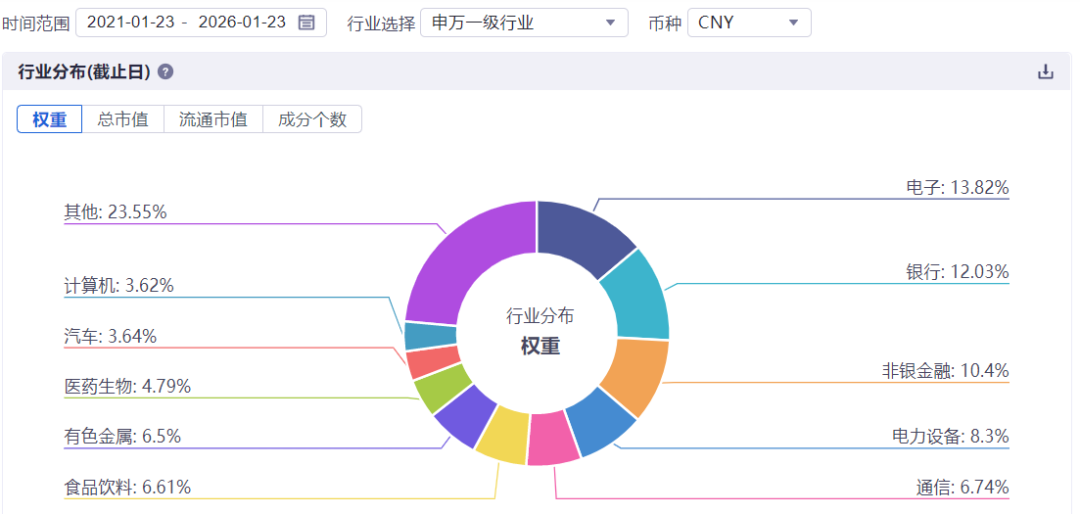The width and height of the screenshot is (1080, 514).
Task: Click the violet 有色金属 donut segment
Action: (x=465, y=416)
